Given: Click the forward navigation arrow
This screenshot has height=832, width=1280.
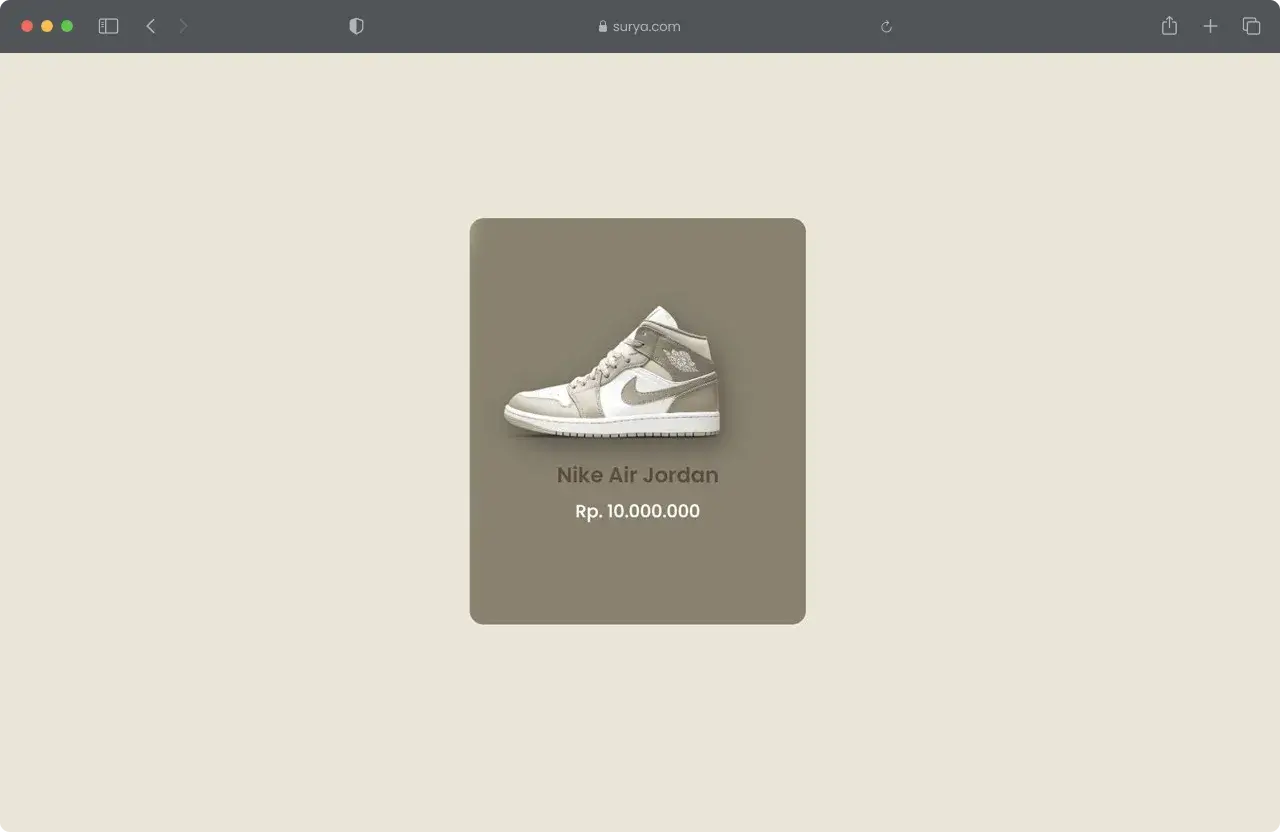Looking at the screenshot, I should [183, 26].
